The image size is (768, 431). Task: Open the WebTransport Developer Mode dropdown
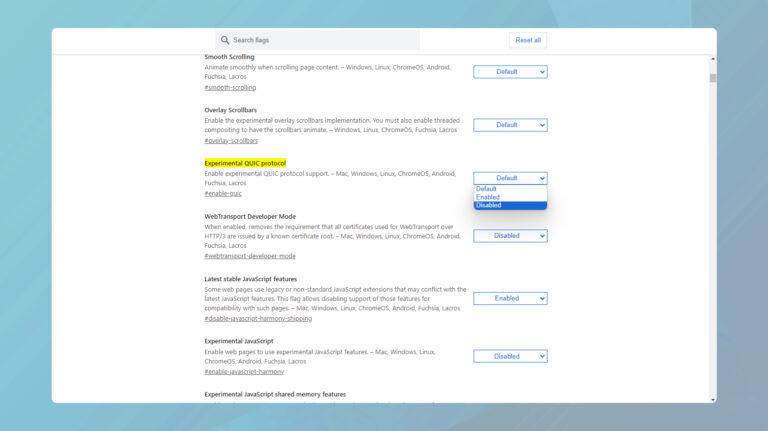(510, 236)
